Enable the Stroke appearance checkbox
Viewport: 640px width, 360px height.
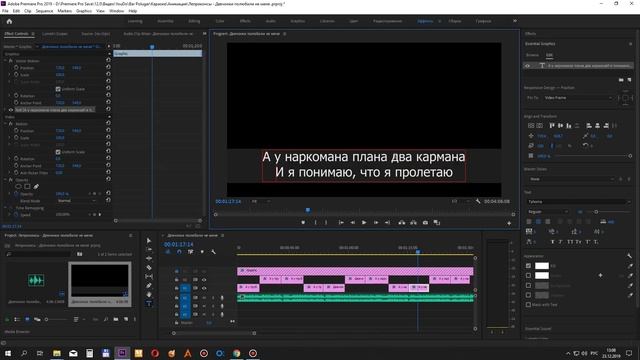coord(528,276)
